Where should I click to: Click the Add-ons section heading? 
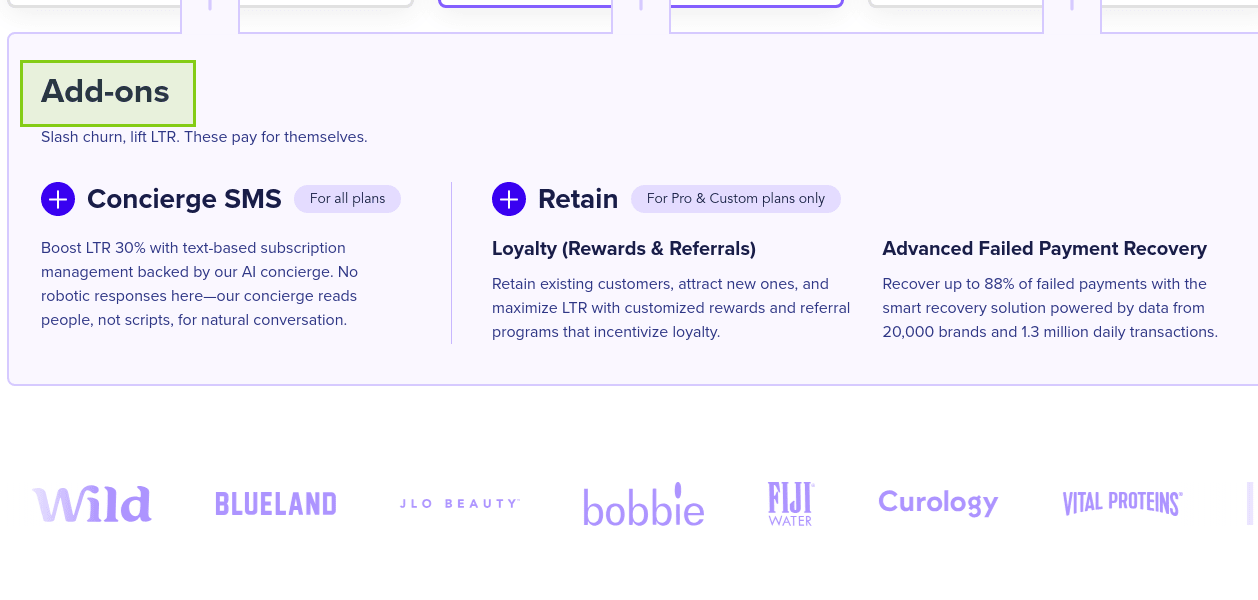[106, 92]
